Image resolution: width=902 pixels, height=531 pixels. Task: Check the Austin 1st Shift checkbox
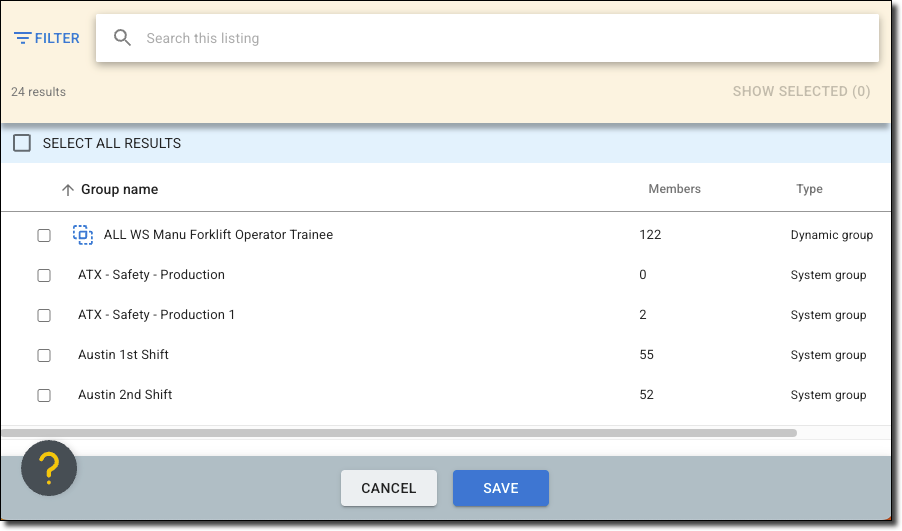(x=44, y=355)
